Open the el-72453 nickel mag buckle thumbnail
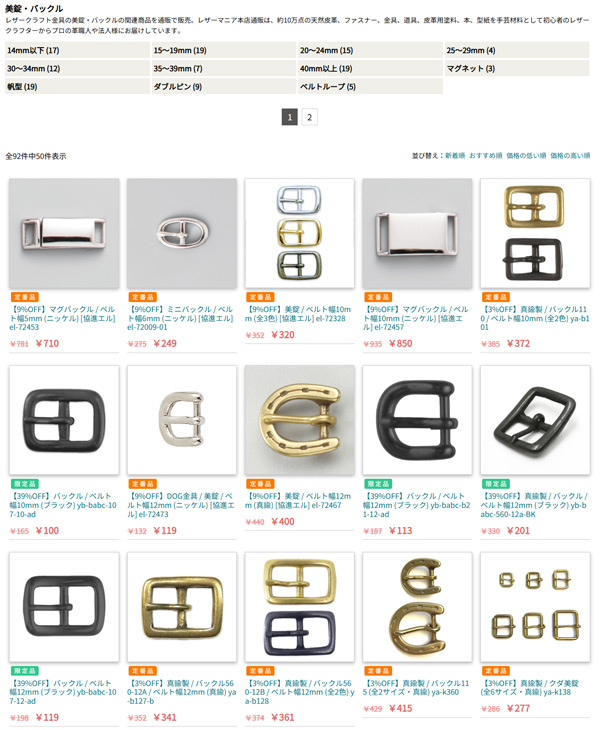Viewport: 600px width, 730px height. 64,233
